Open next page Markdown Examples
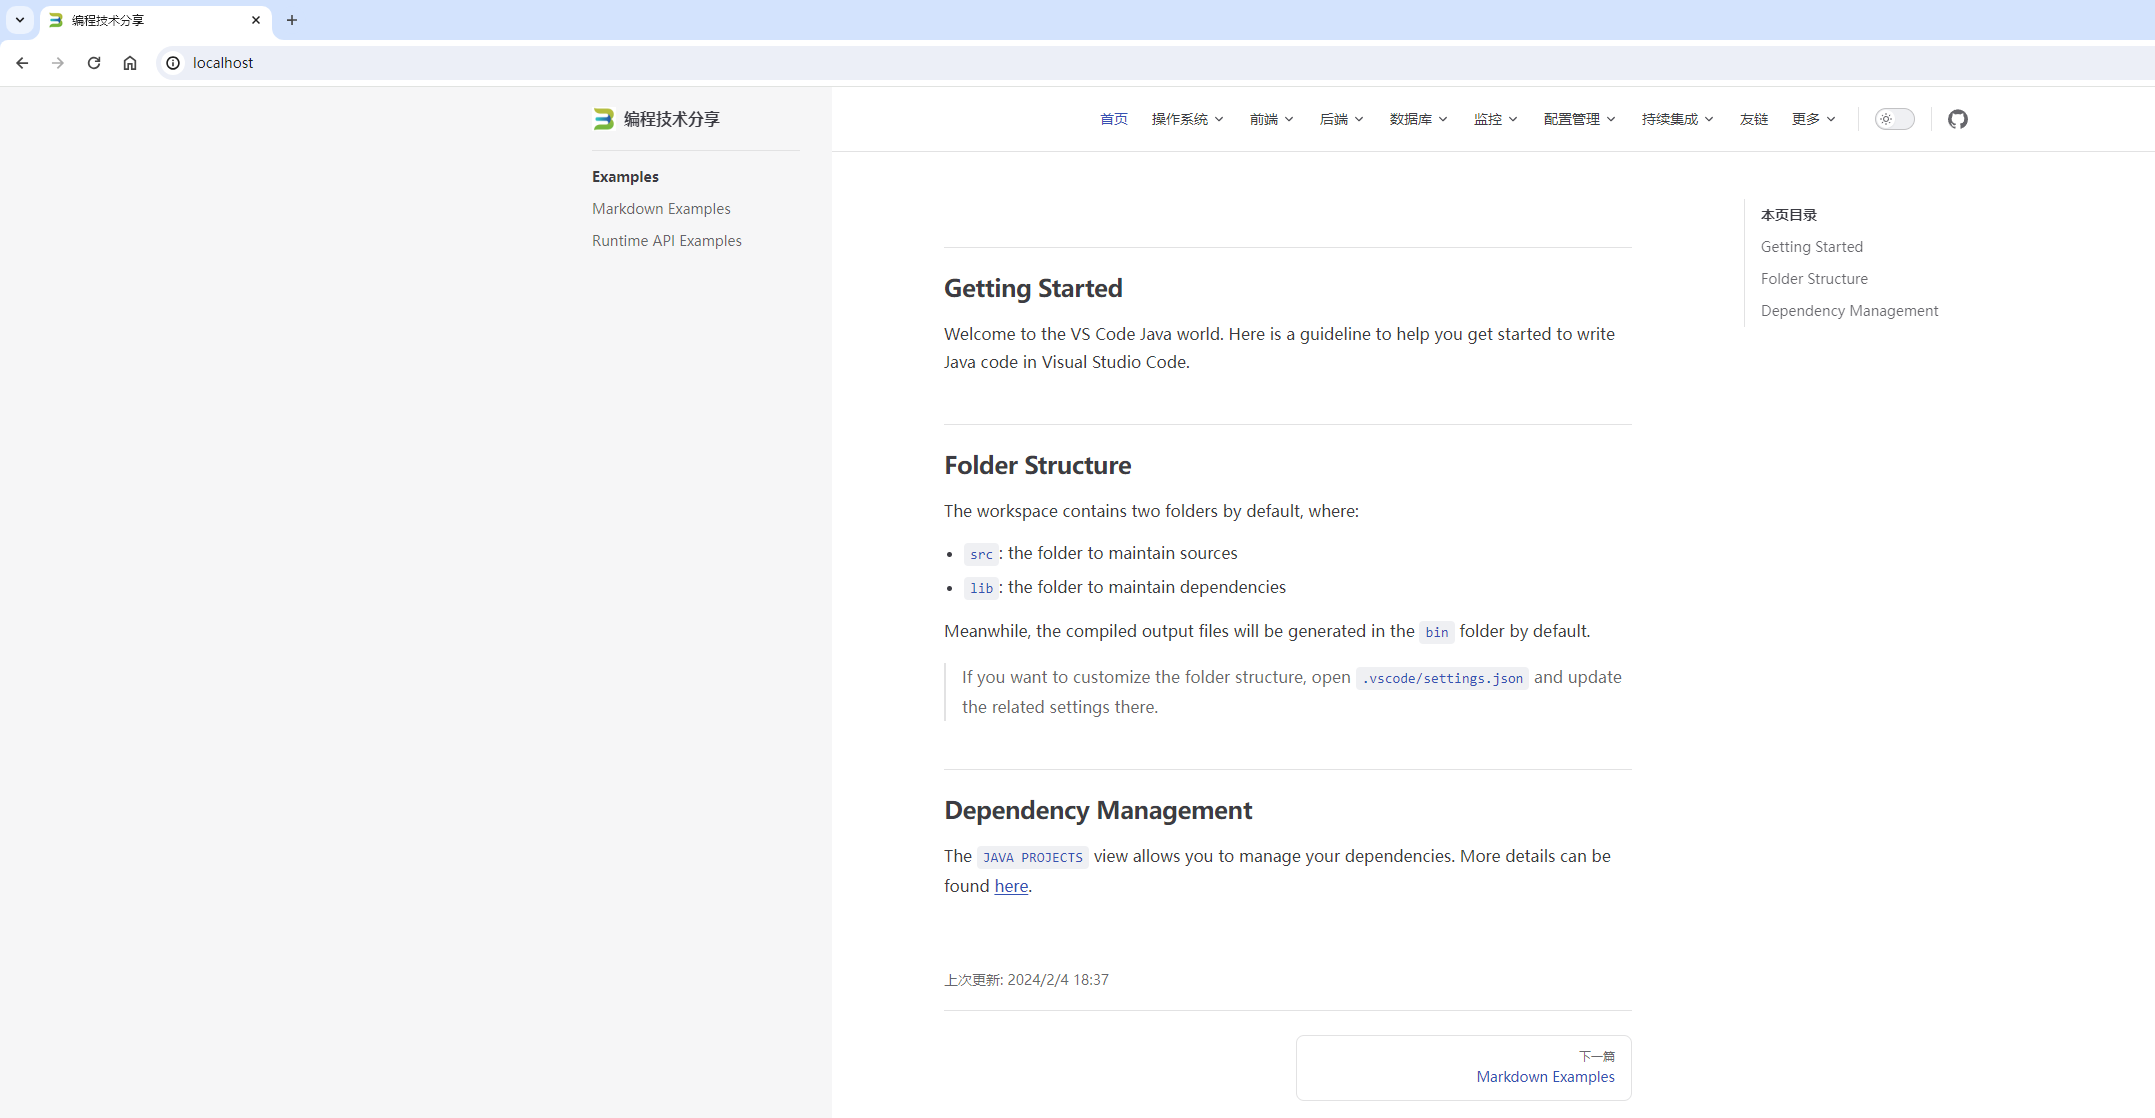The width and height of the screenshot is (2155, 1118). (1544, 1076)
